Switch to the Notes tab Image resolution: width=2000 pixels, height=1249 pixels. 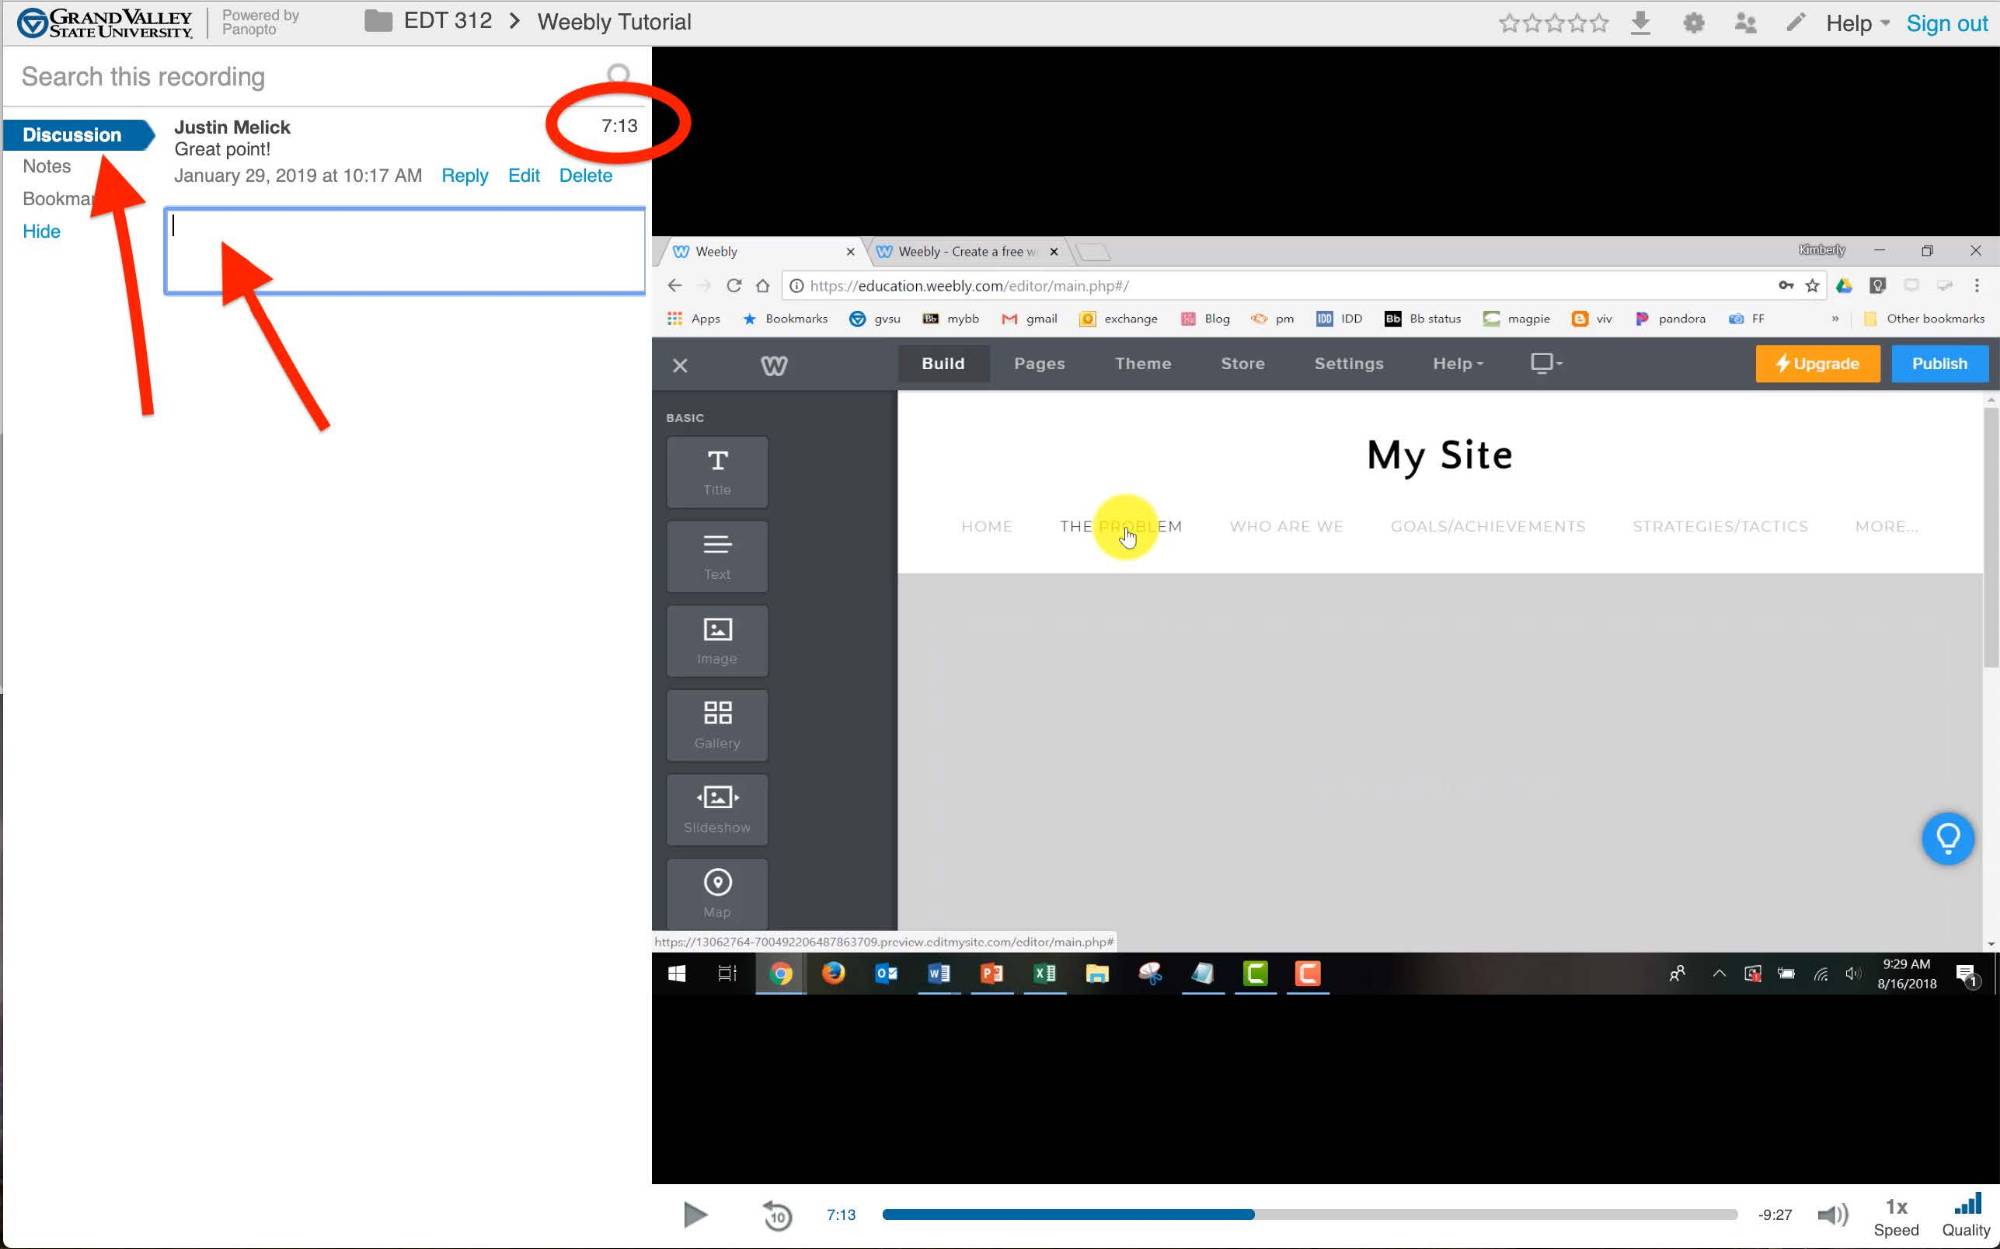tap(47, 166)
